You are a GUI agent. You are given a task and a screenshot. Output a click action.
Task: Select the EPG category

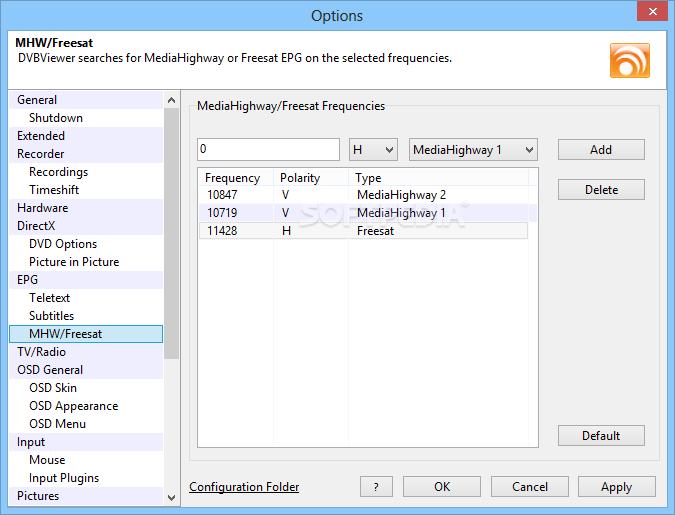tap(86, 280)
